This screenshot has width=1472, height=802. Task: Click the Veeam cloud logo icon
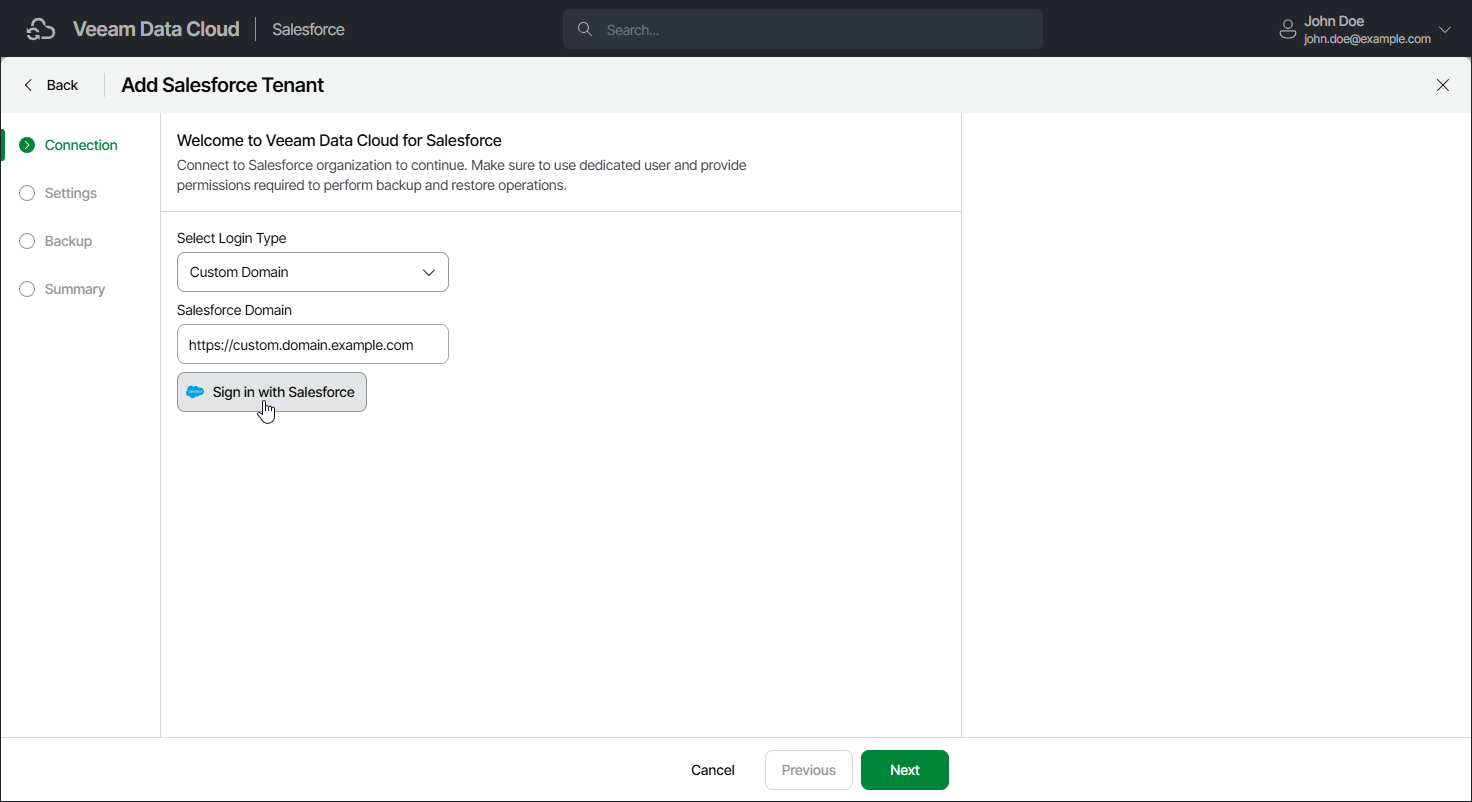point(41,29)
